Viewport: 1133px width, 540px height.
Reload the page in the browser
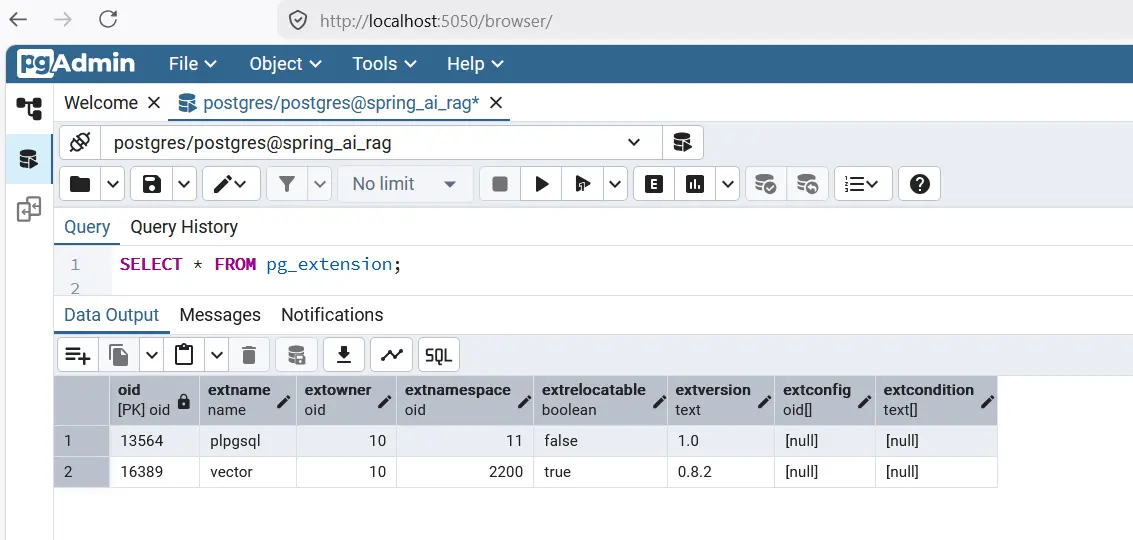coord(108,20)
